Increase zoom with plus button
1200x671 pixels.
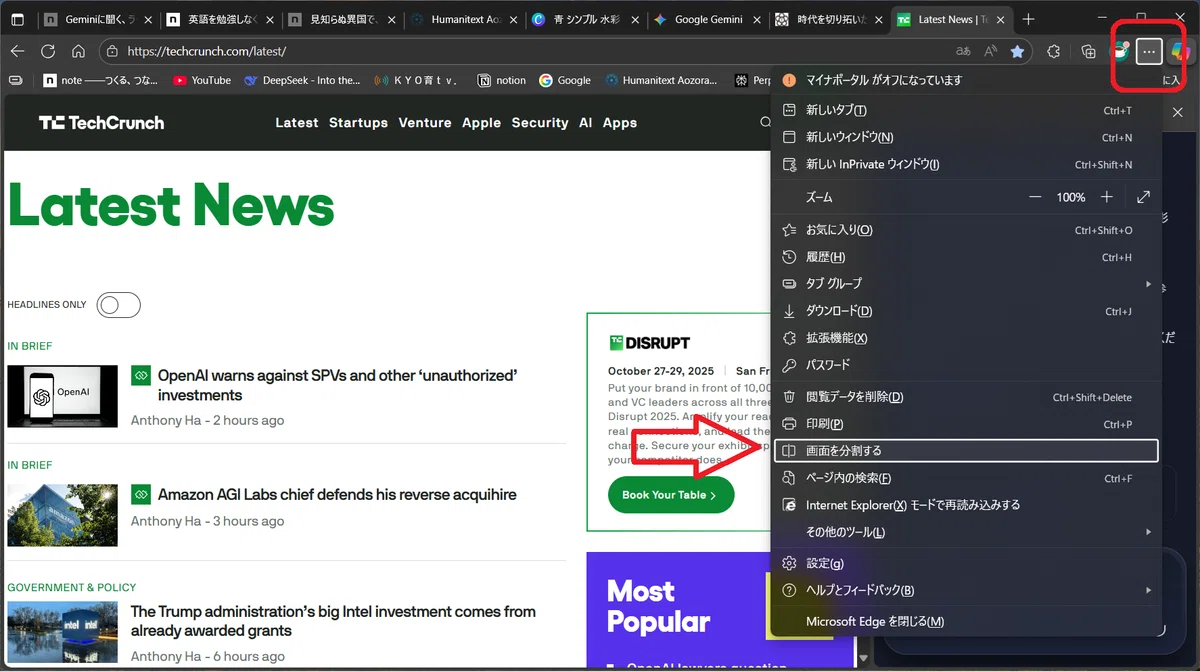[1106, 197]
